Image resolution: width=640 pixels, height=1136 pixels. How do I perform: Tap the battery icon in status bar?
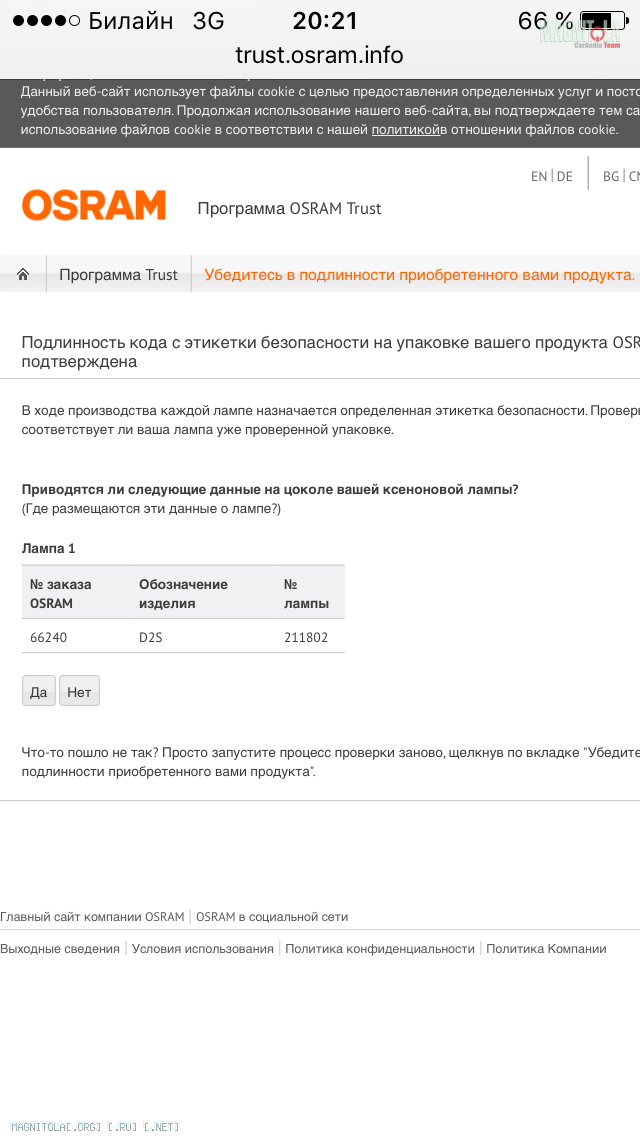(604, 20)
